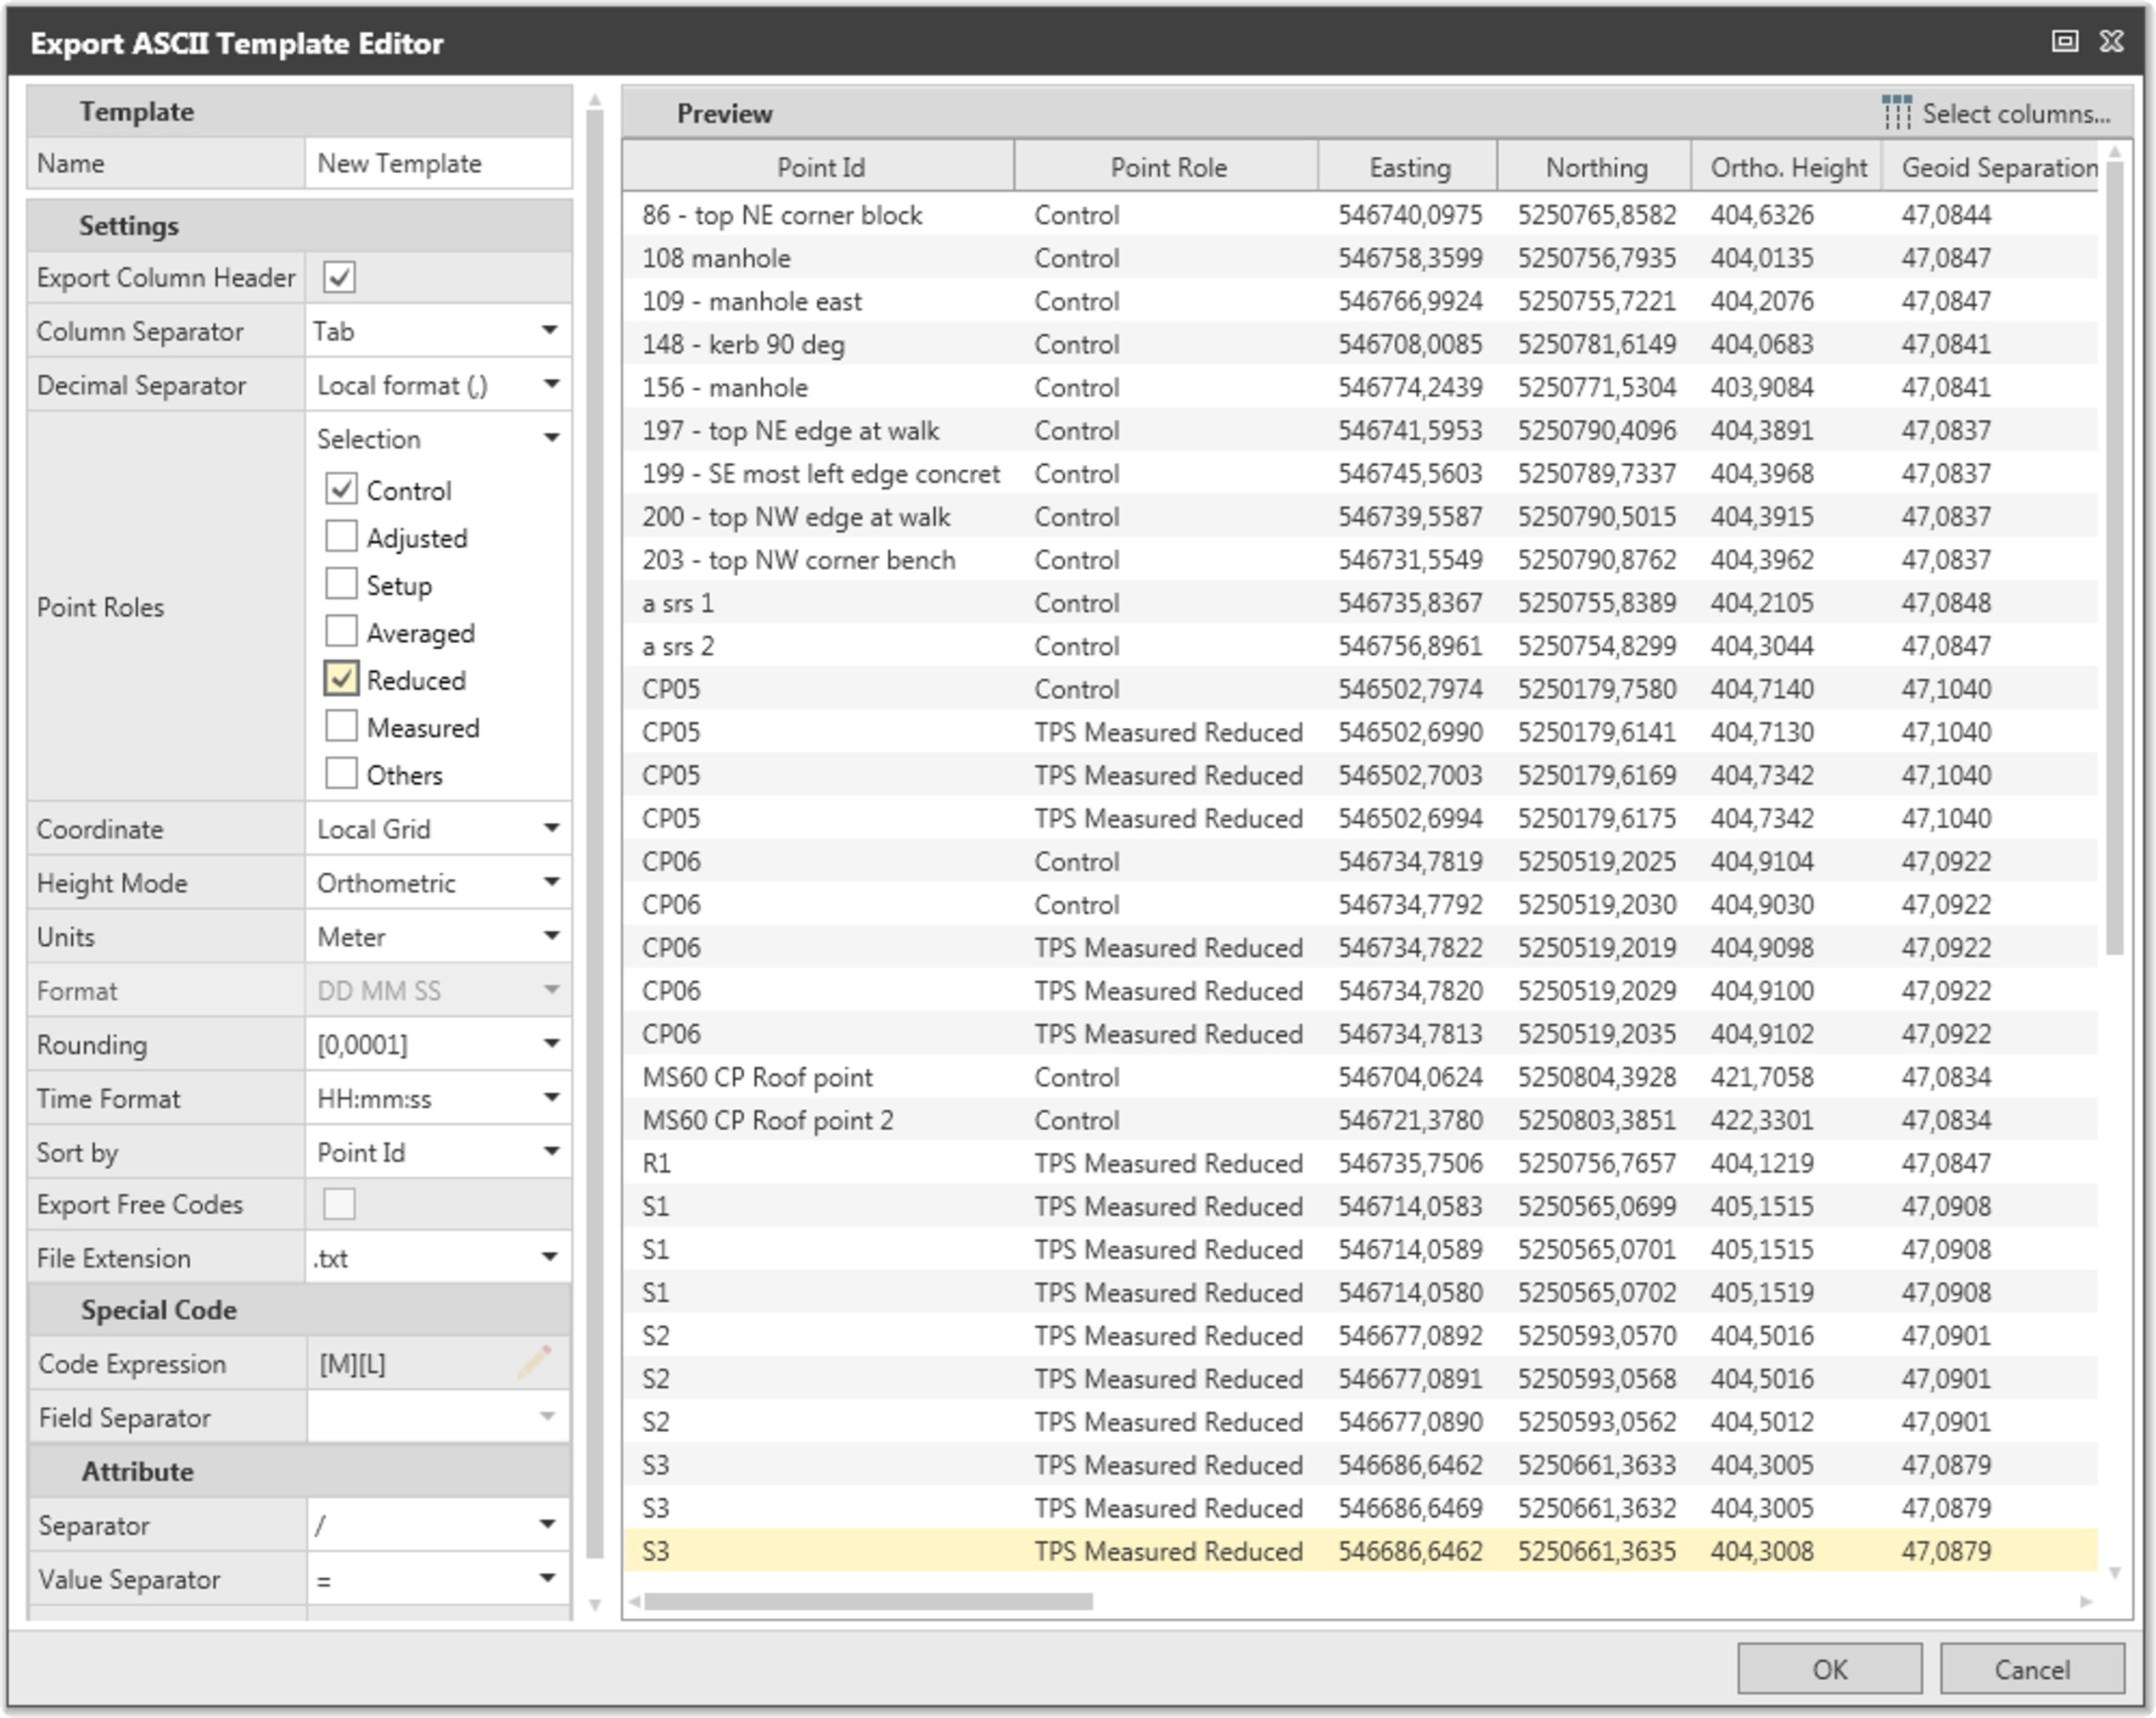Collapse the Special Code section header
Image resolution: width=2156 pixels, height=1718 pixels.
click(x=299, y=1309)
